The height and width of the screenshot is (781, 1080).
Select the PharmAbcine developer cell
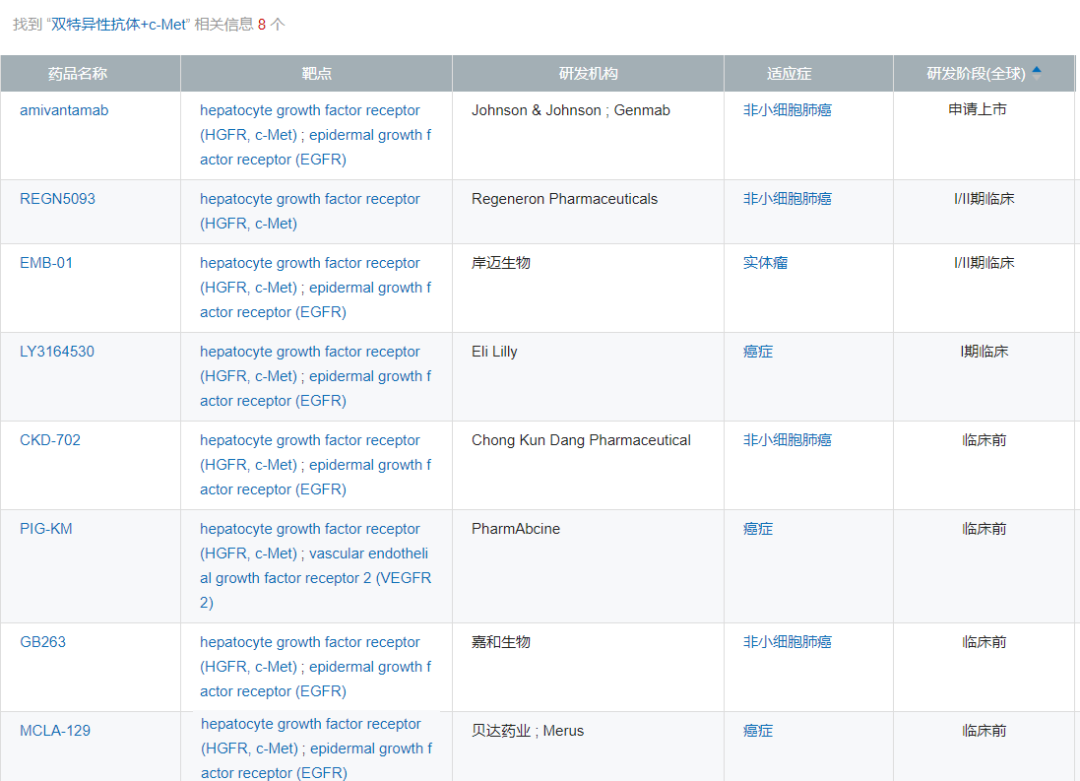pos(588,567)
